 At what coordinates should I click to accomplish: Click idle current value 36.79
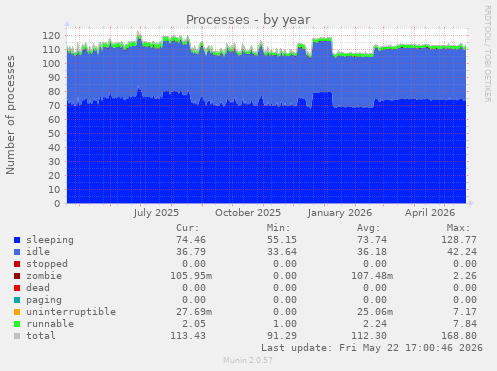click(191, 252)
